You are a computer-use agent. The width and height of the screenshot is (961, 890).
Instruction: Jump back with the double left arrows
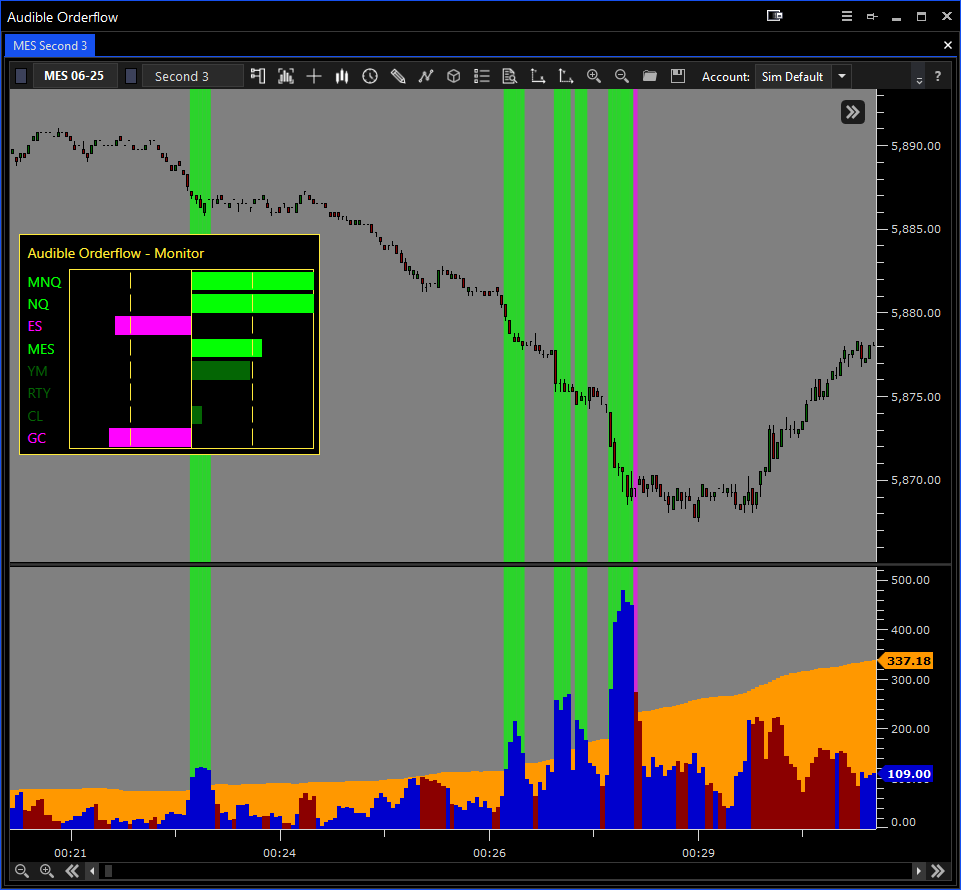coord(72,870)
